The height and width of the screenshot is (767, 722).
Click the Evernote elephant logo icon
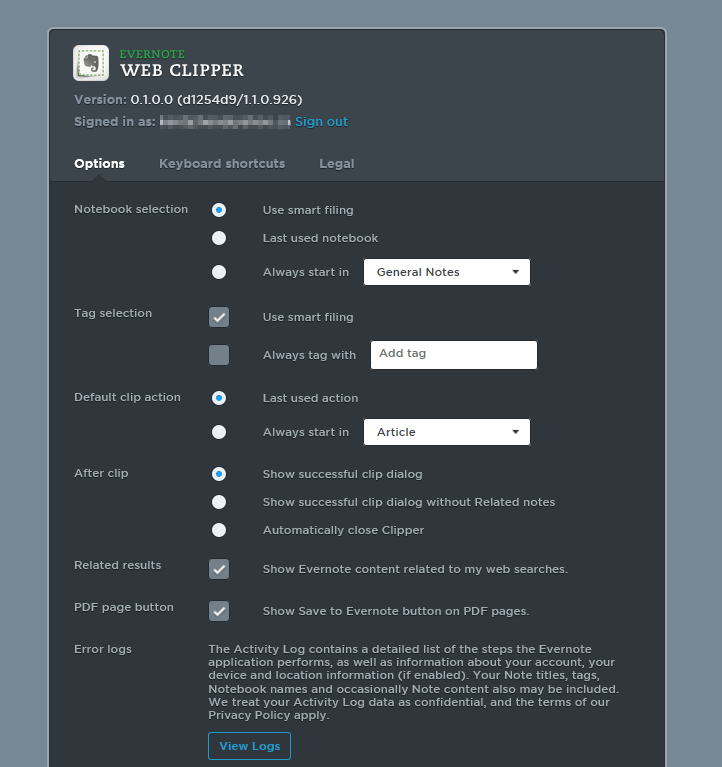click(91, 63)
